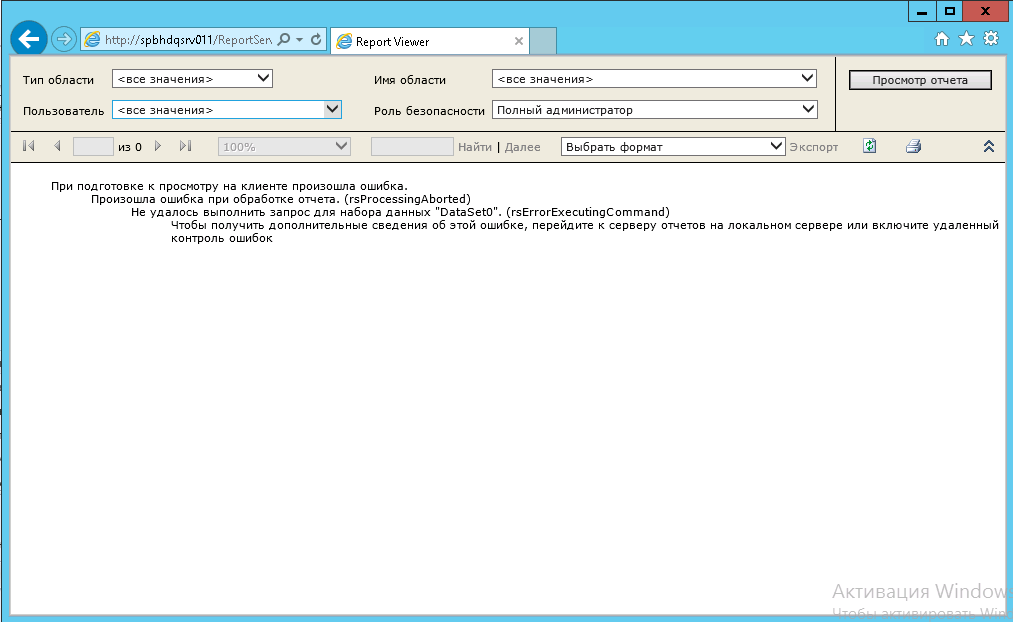This screenshot has width=1013, height=622.
Task: Click the browser Forward arrow button
Action: [x=63, y=40]
